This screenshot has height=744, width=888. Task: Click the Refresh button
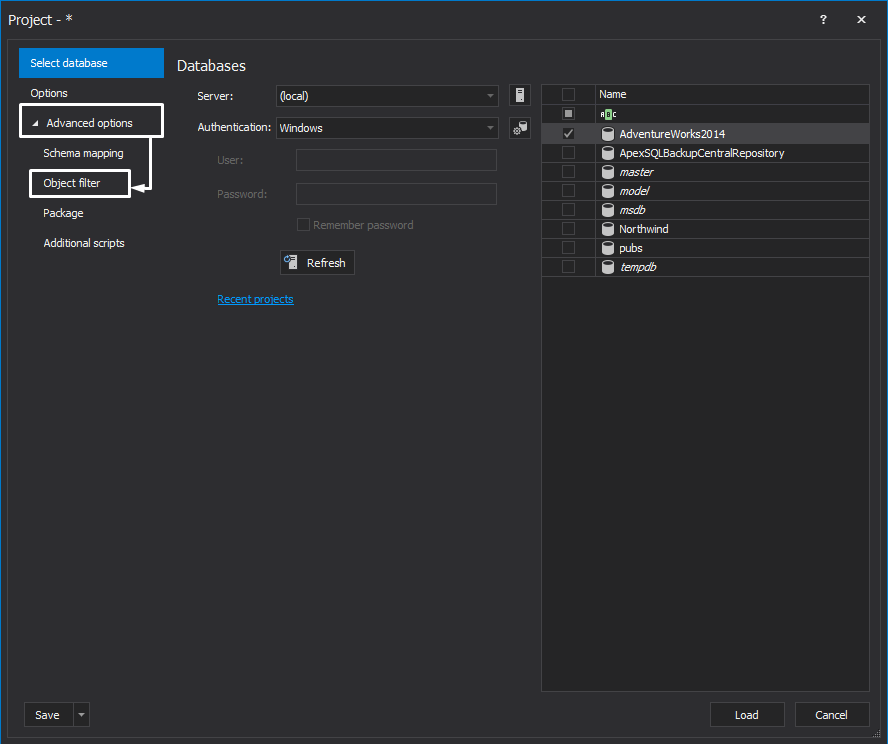pyautogui.click(x=317, y=262)
